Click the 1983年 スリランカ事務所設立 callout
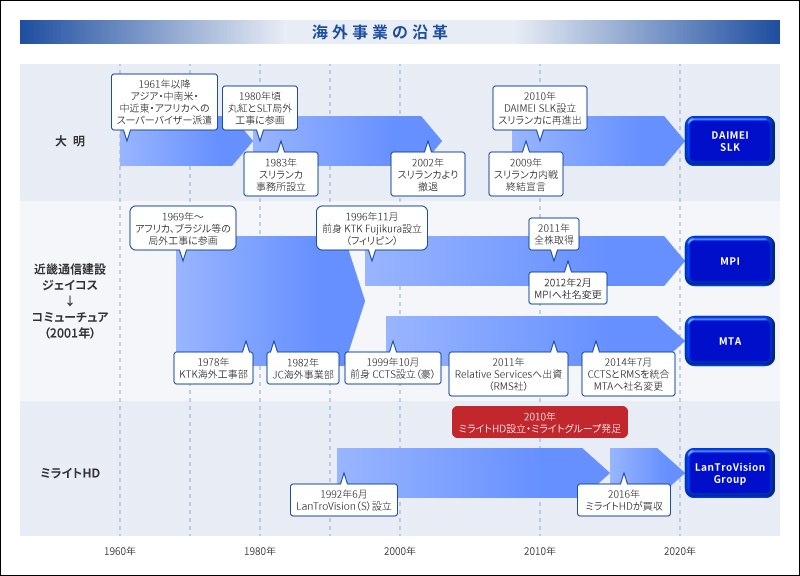 tap(281, 174)
